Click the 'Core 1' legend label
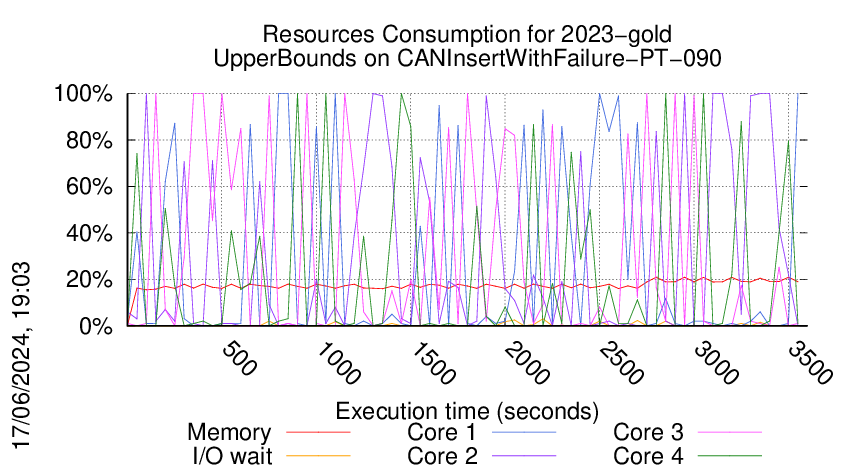 pyautogui.click(x=442, y=433)
